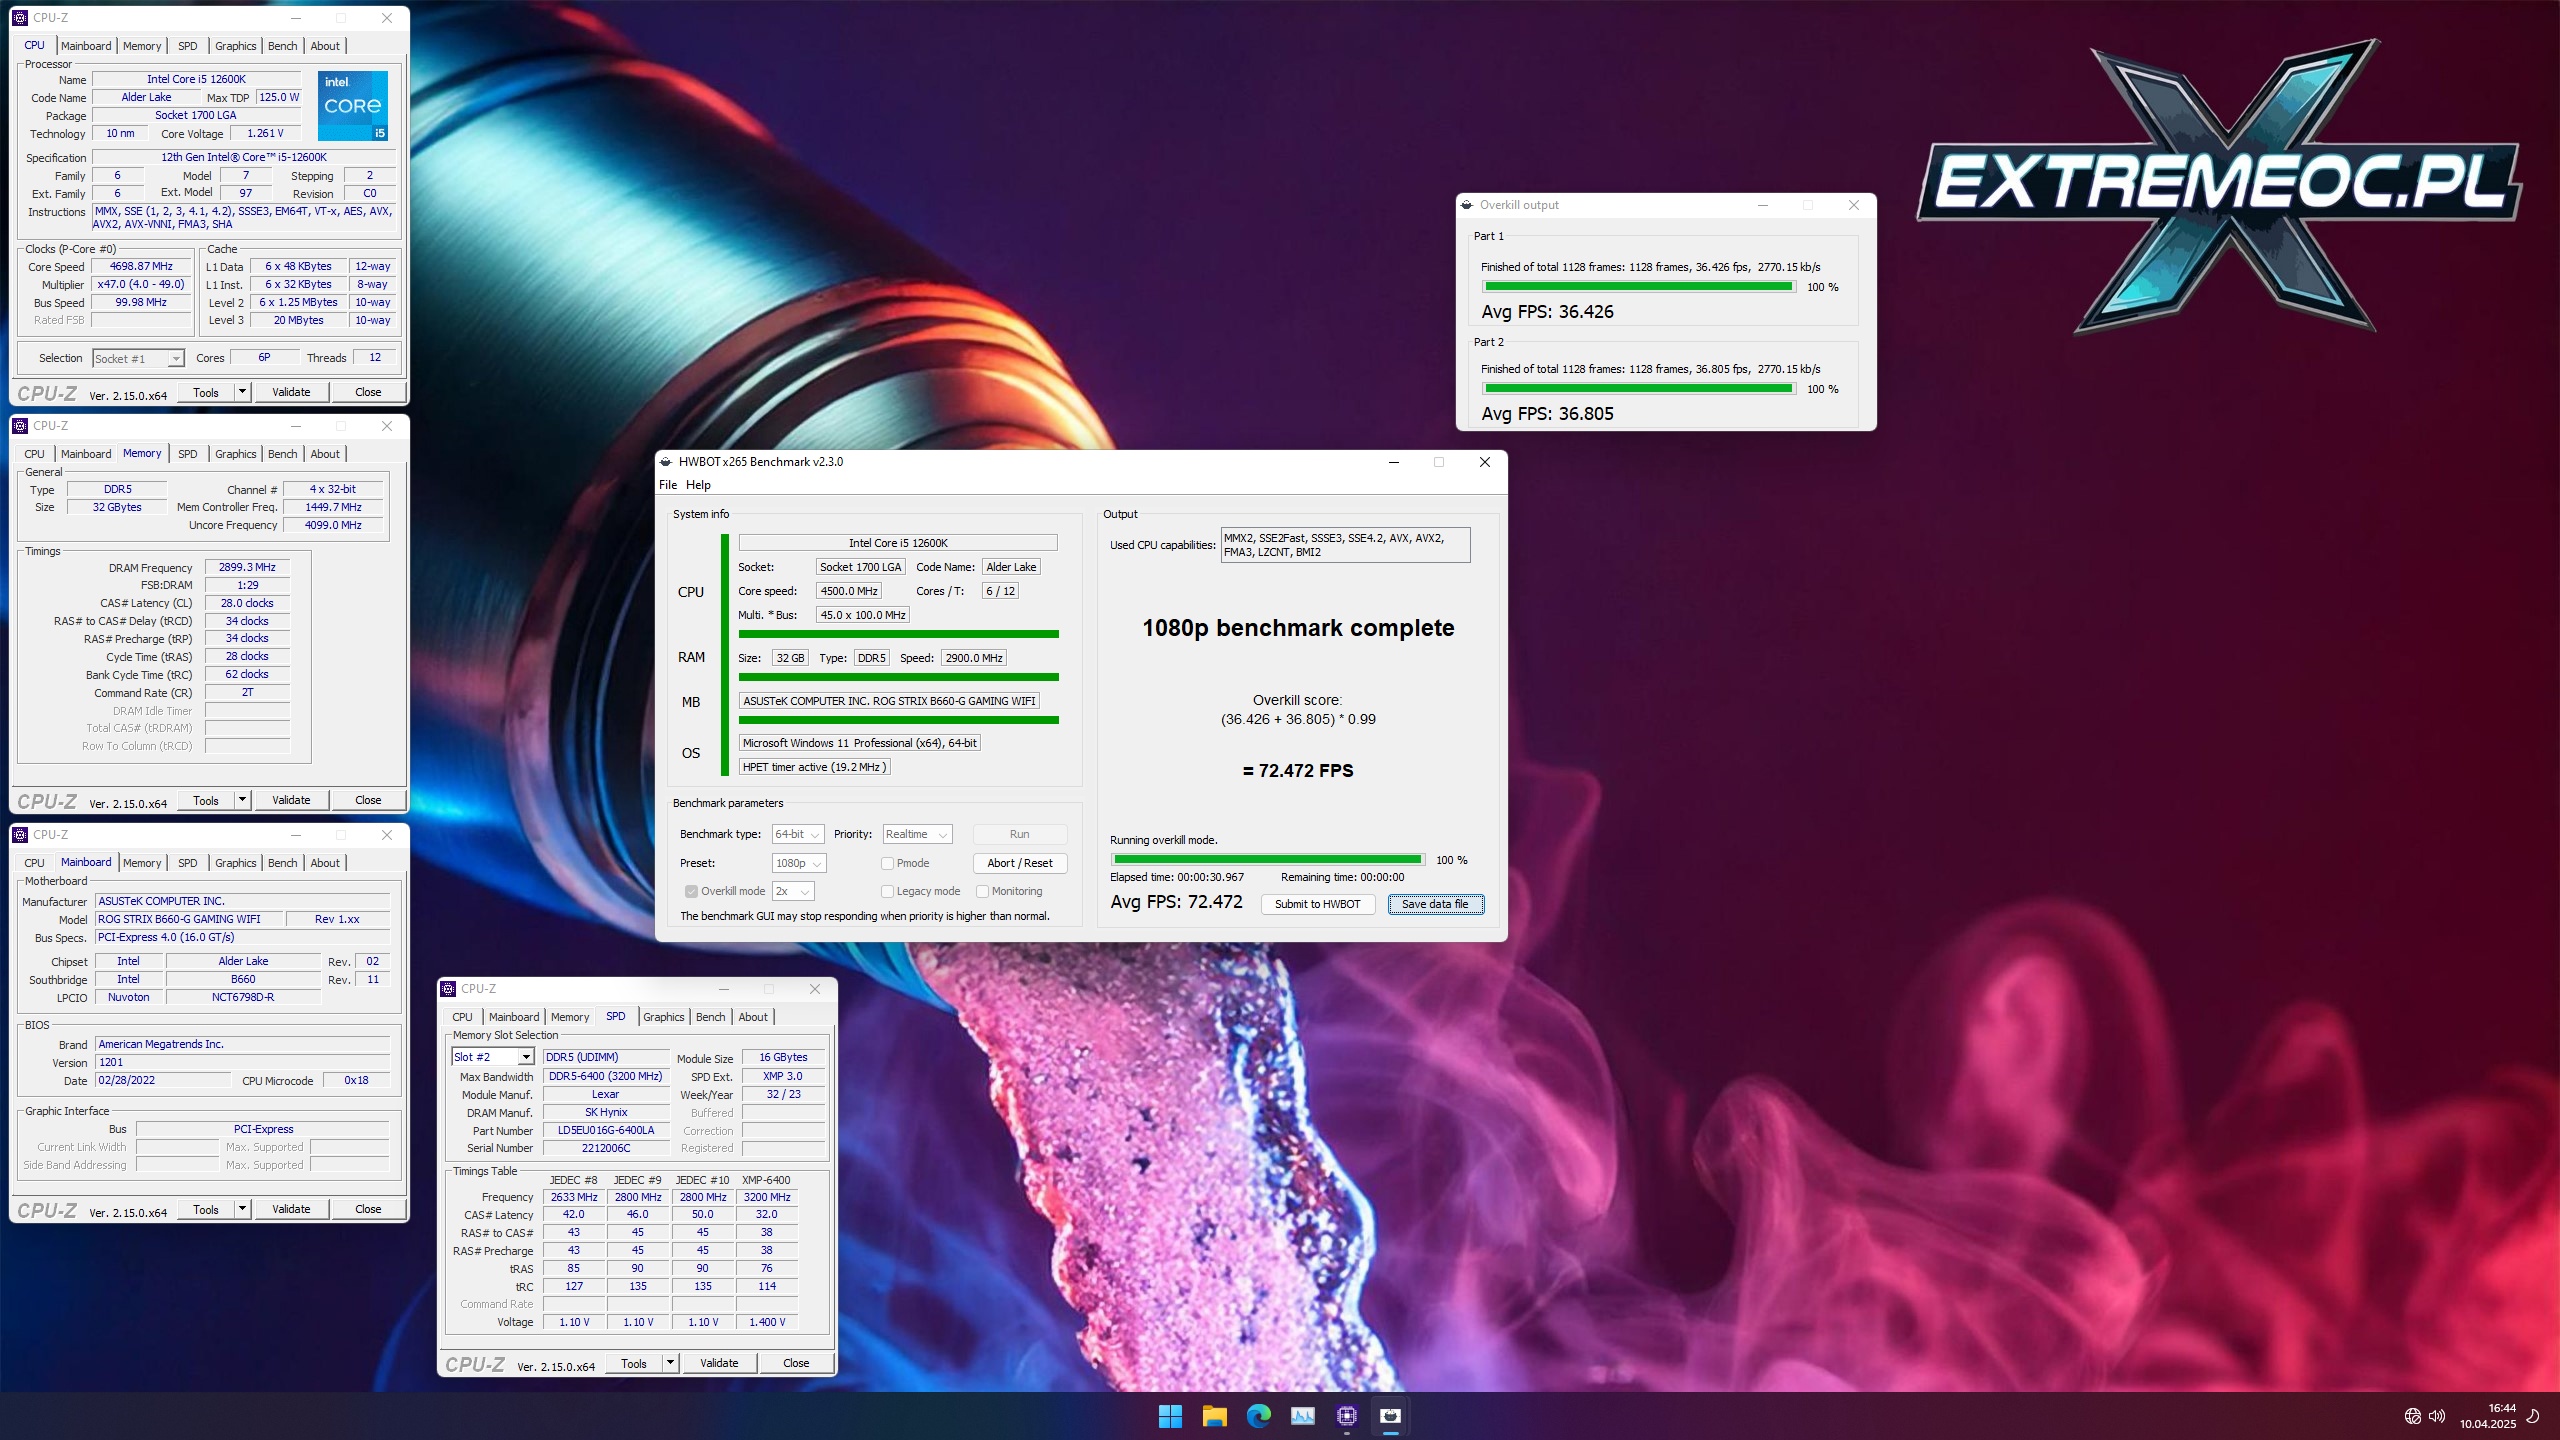2560x1440 pixels.
Task: Close the Overkill output window
Action: pos(1854,205)
